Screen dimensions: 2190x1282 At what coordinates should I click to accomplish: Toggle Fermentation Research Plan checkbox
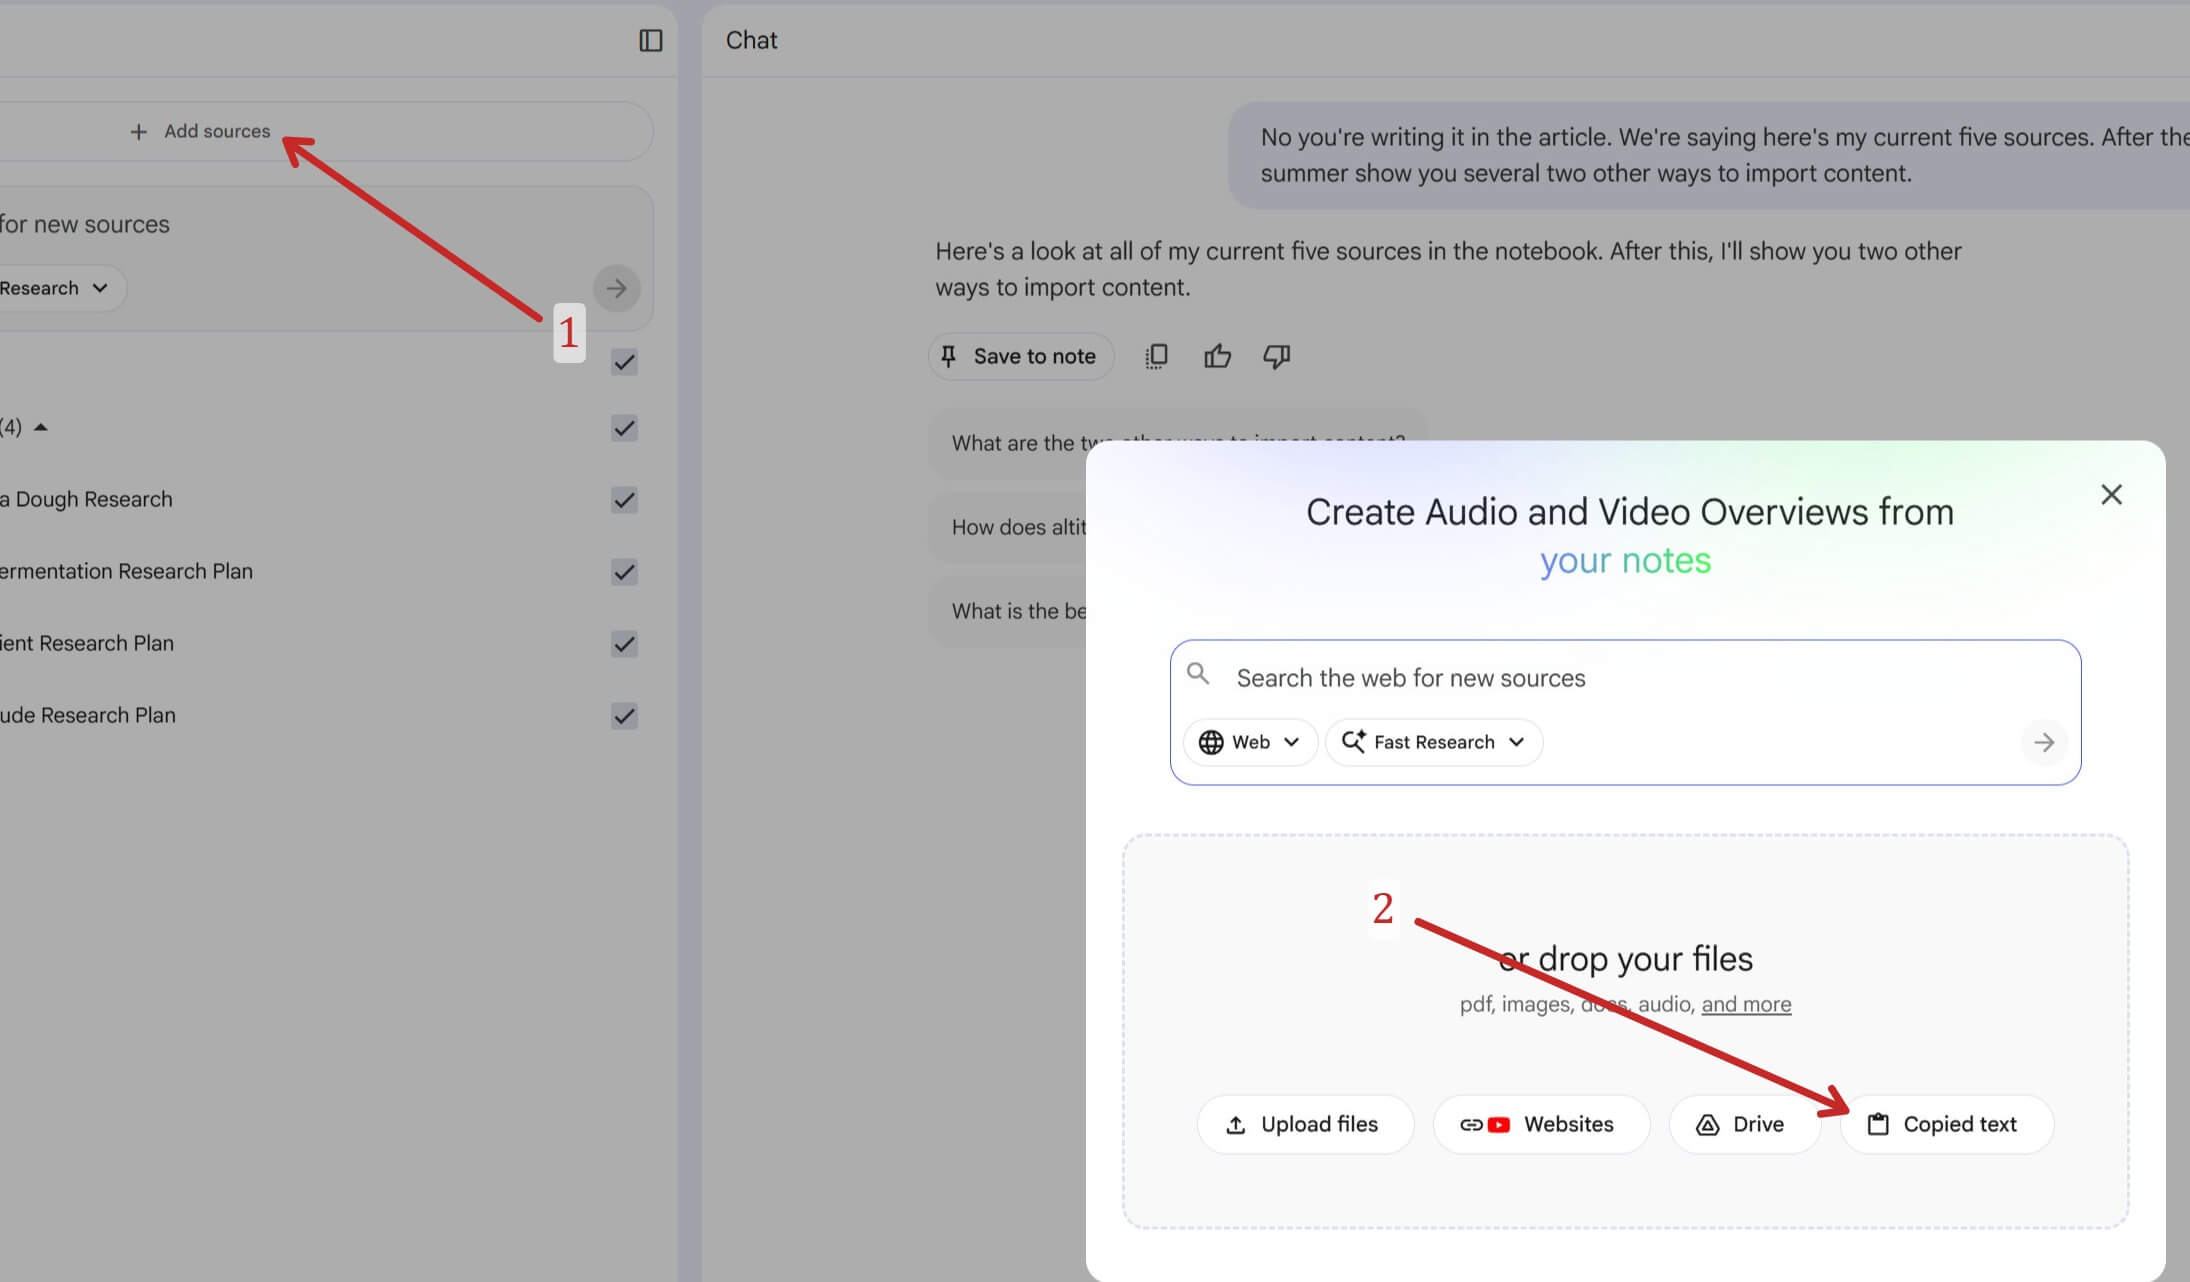point(624,572)
